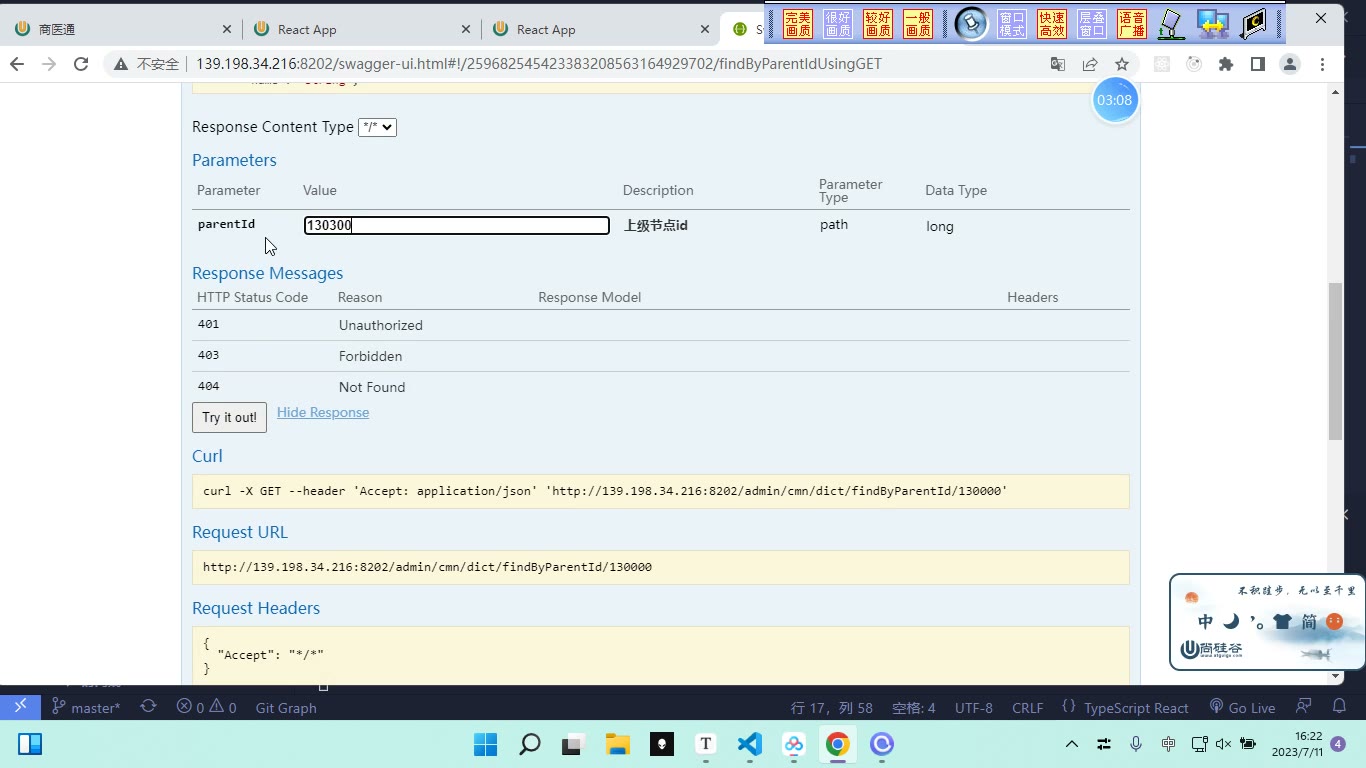Toggle 窗口模式 in remote toolbar

1012,24
